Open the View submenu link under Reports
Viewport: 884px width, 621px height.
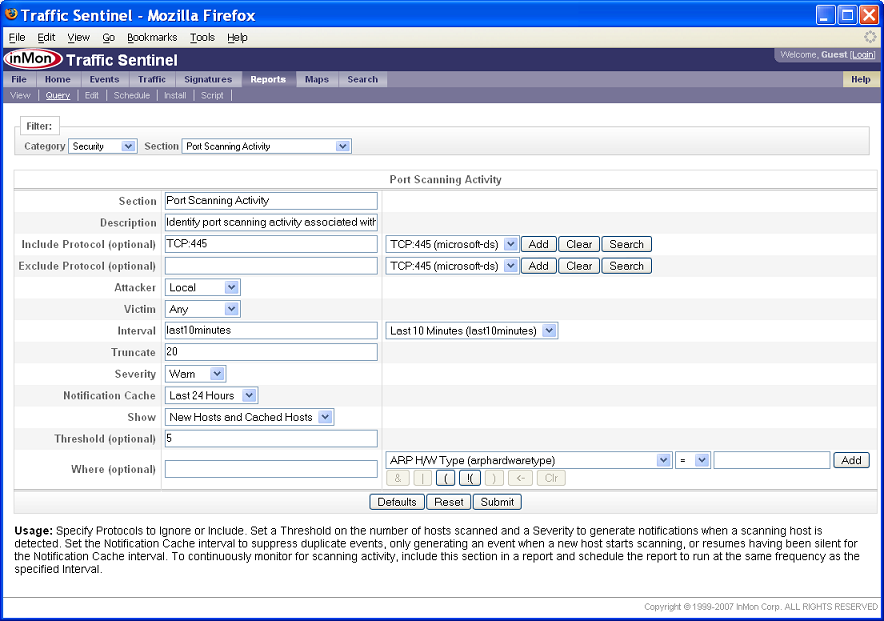coord(20,95)
